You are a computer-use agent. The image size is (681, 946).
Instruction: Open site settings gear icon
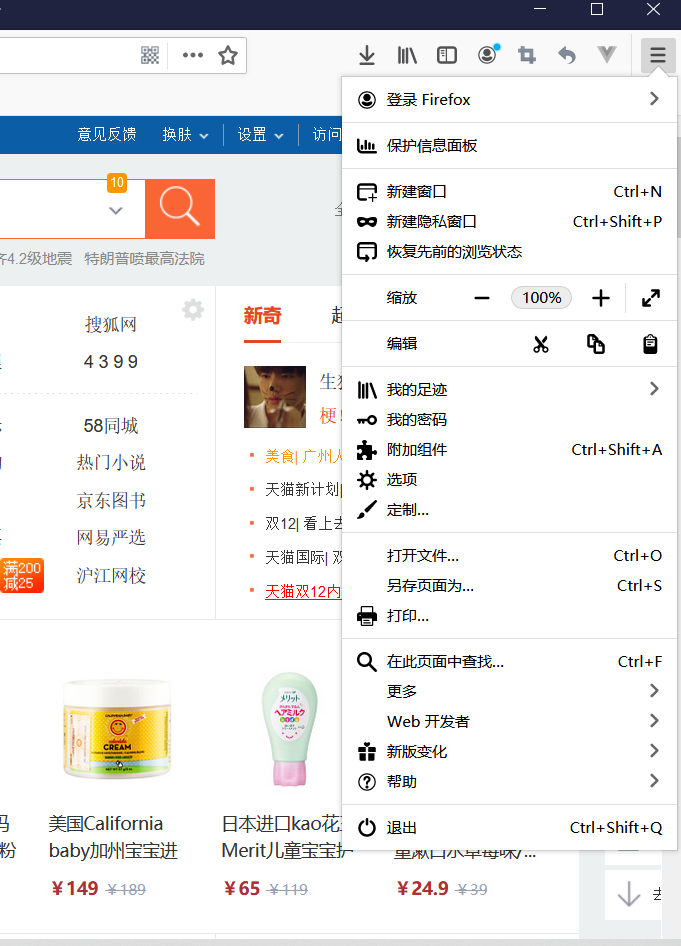click(193, 310)
